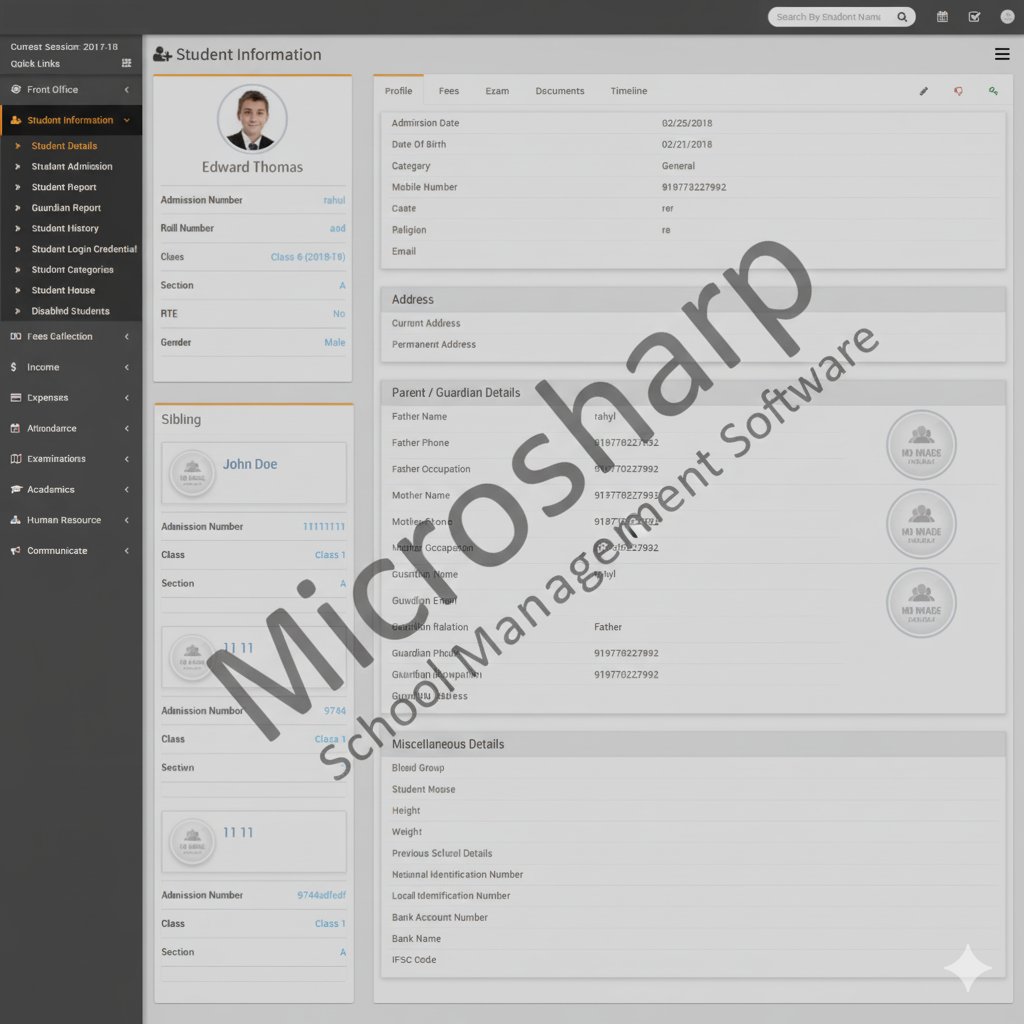Click the search magnifier icon

pos(901,17)
